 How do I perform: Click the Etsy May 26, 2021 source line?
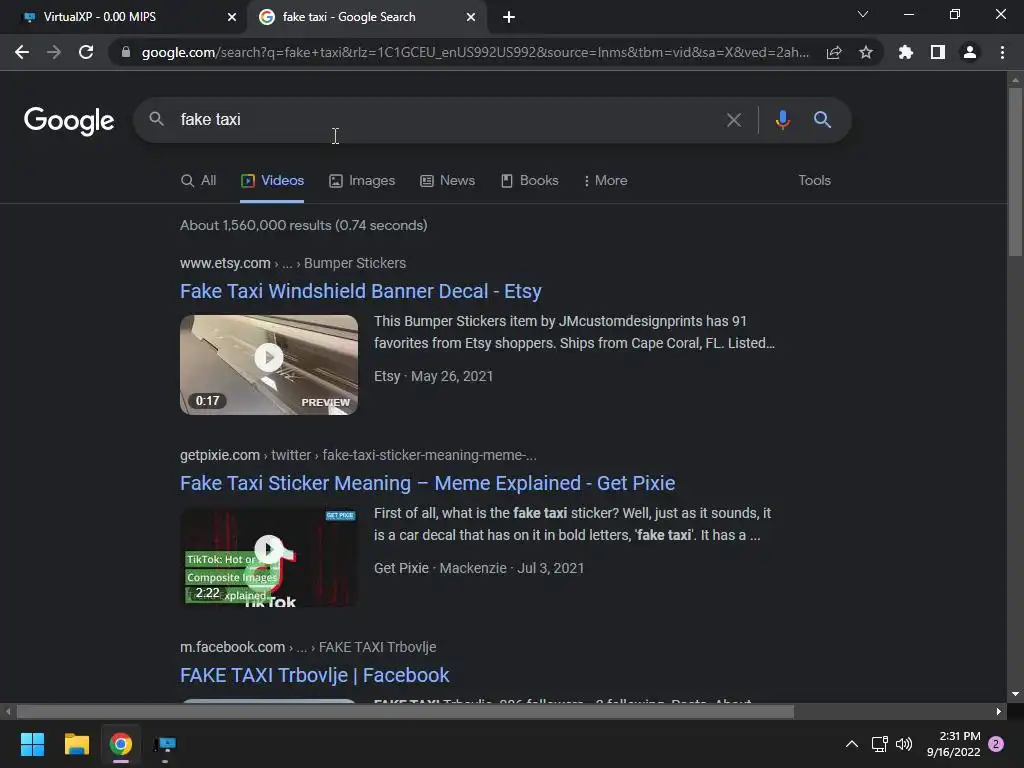point(434,377)
